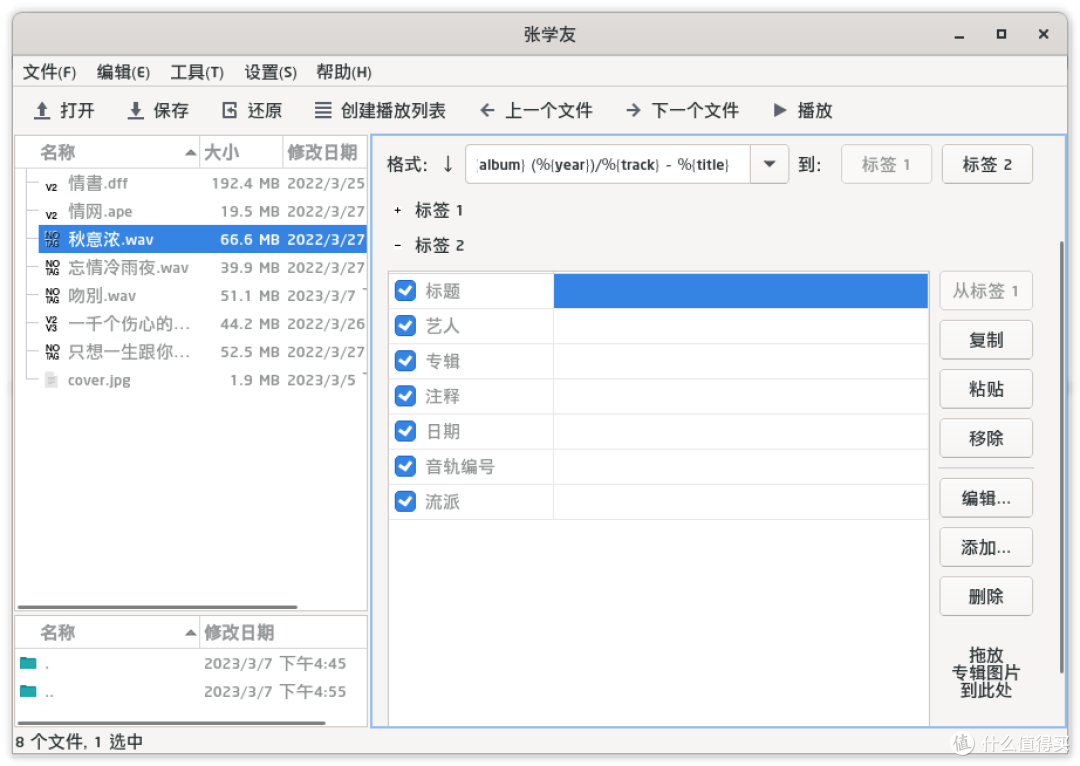Sort file list by 名称 column
1080x766 pixels.
point(108,152)
